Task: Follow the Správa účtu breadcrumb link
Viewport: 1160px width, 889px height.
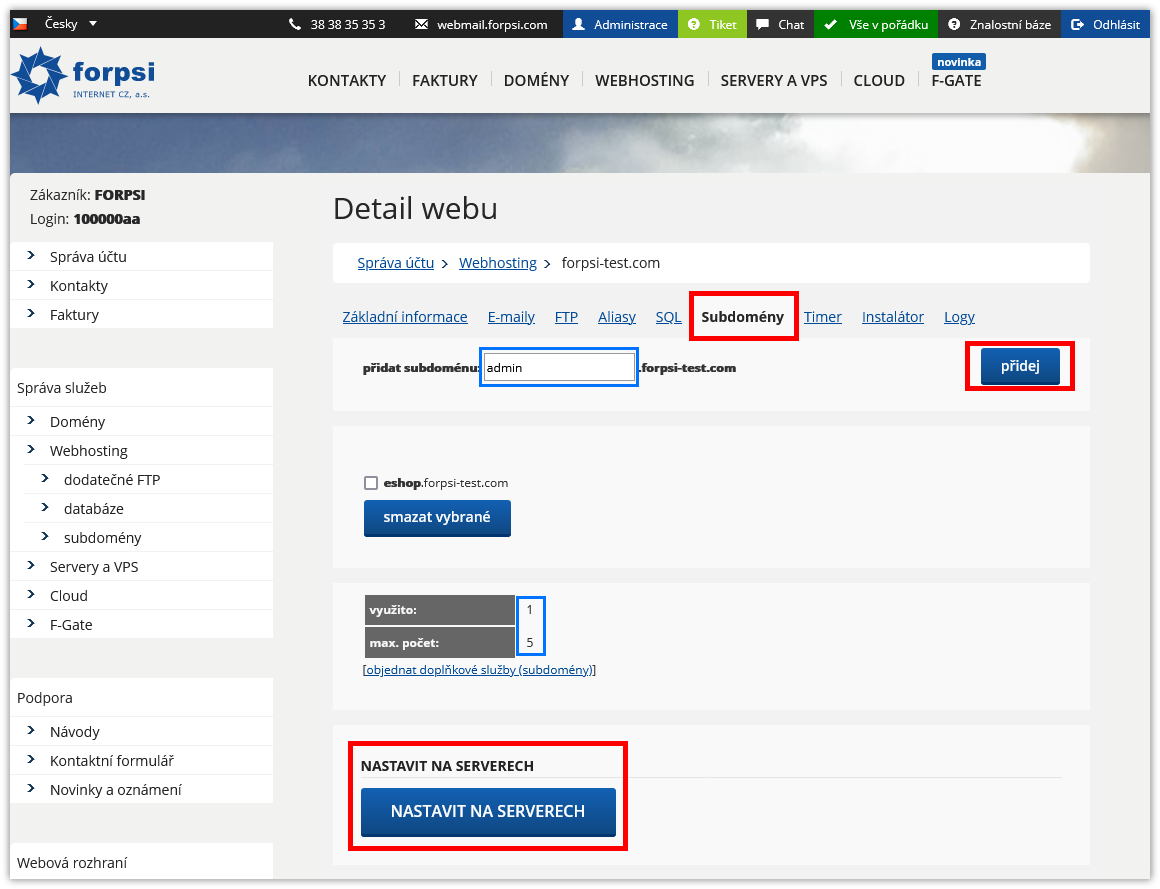Action: [x=396, y=263]
